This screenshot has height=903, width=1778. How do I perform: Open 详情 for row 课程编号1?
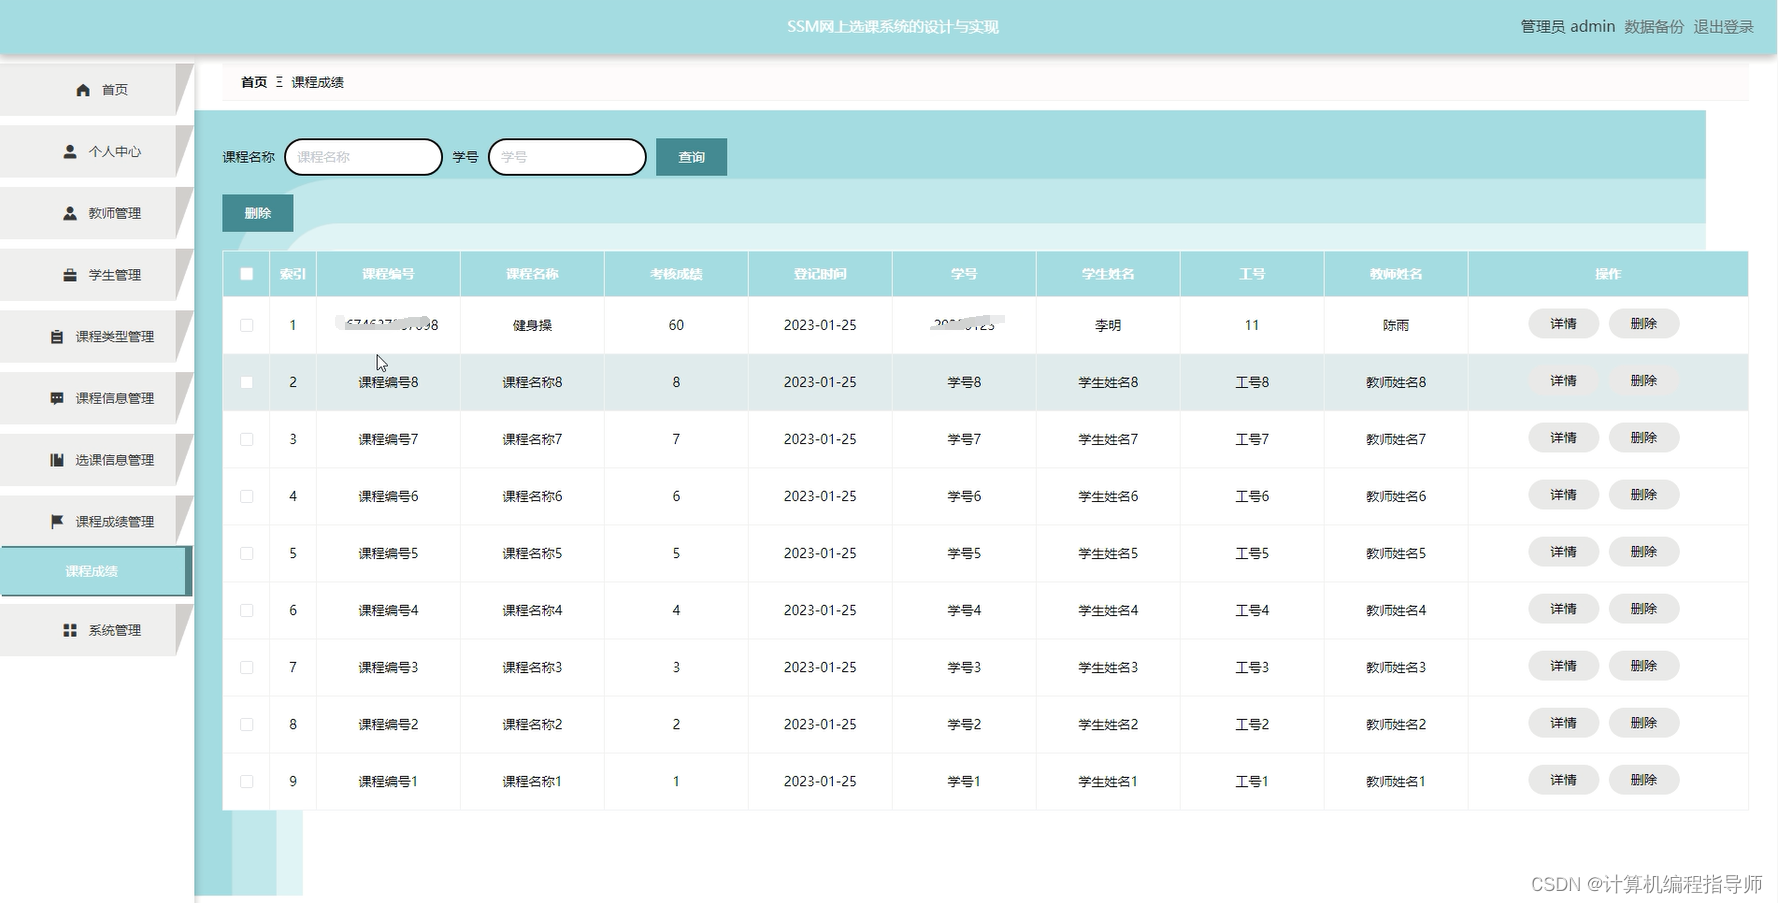click(1563, 780)
